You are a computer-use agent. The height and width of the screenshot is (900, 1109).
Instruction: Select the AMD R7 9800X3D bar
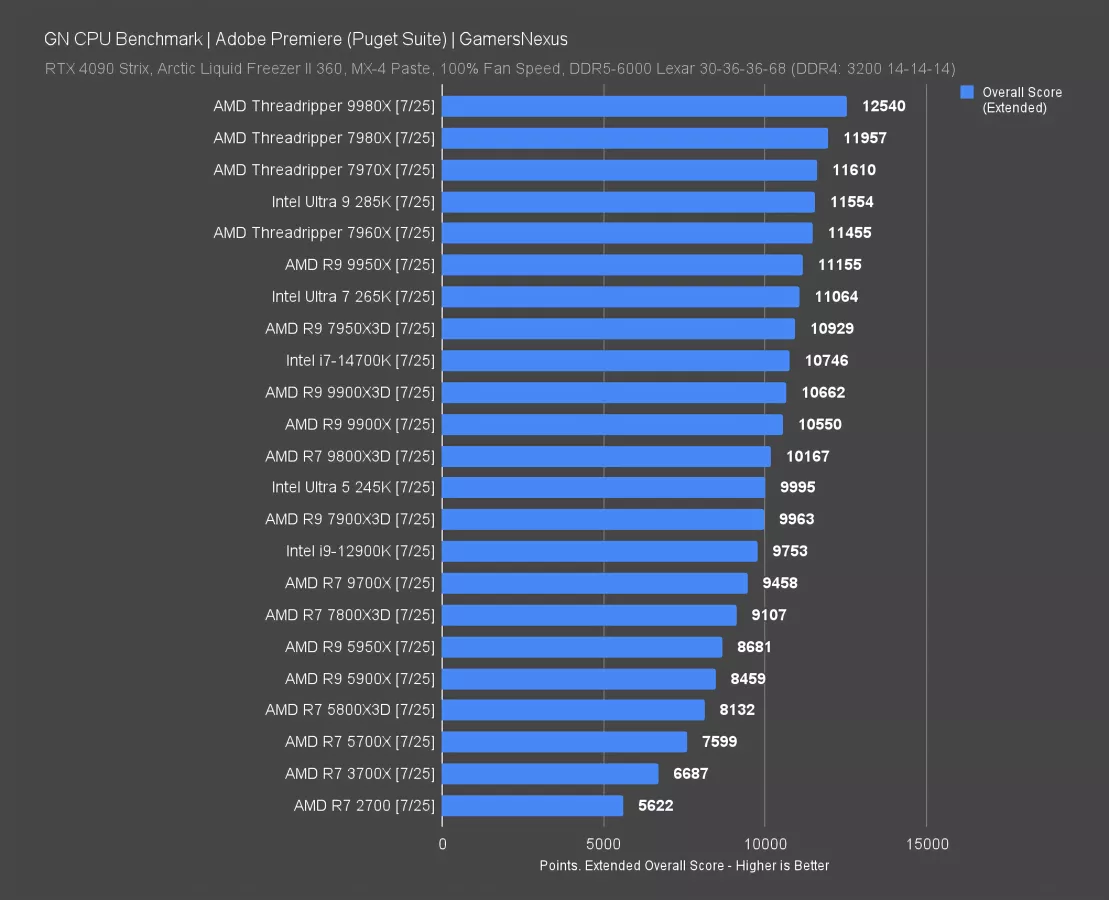tap(606, 456)
